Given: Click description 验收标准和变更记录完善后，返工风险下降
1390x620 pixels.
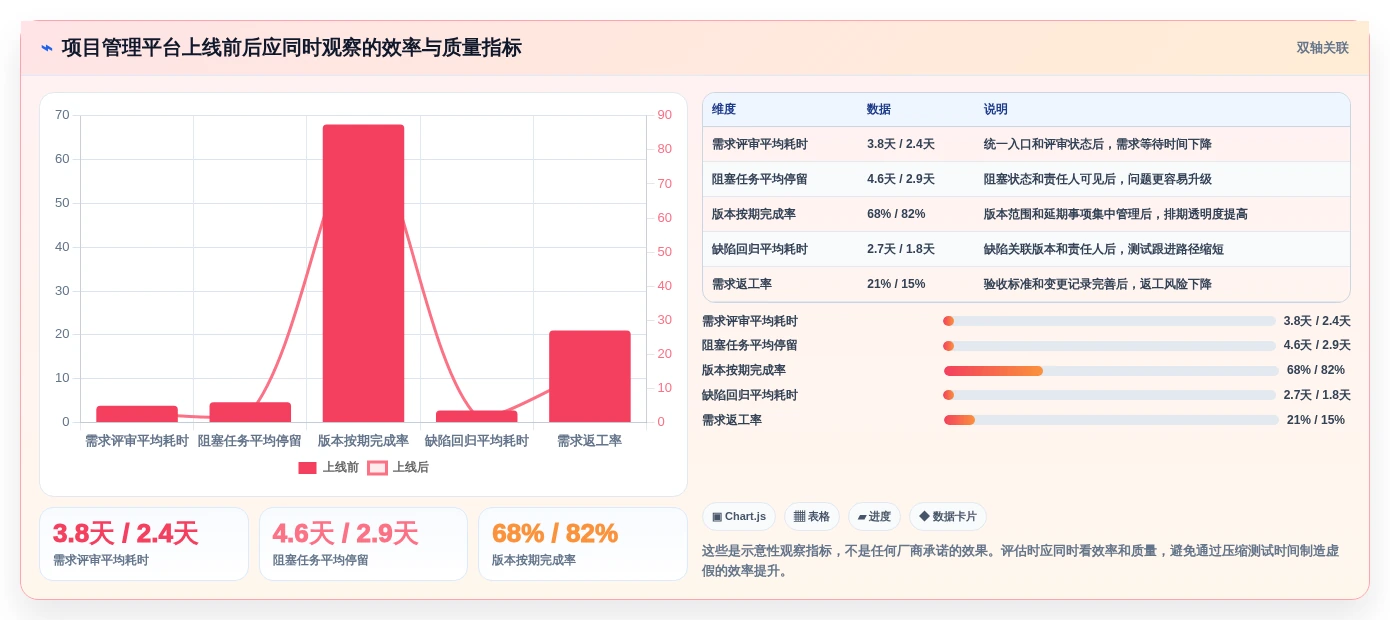Looking at the screenshot, I should click(1098, 284).
